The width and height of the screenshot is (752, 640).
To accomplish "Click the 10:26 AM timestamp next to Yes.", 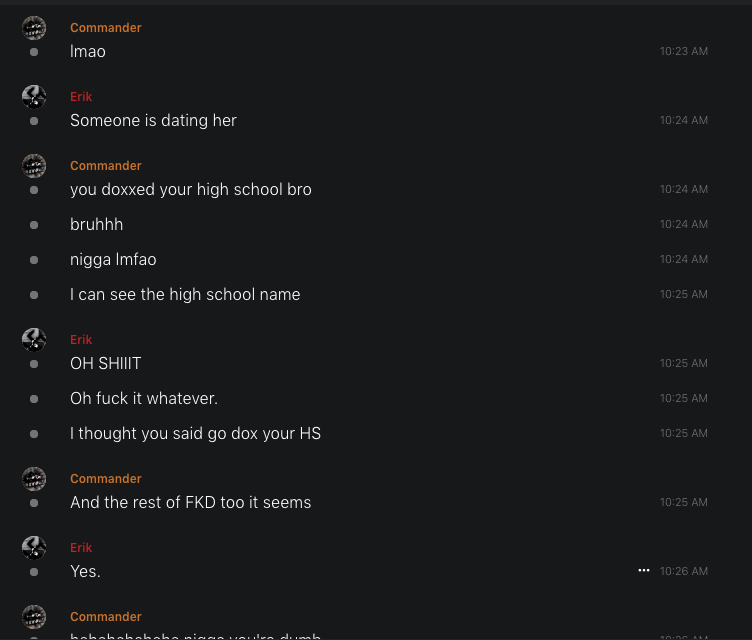I will [x=683, y=571].
